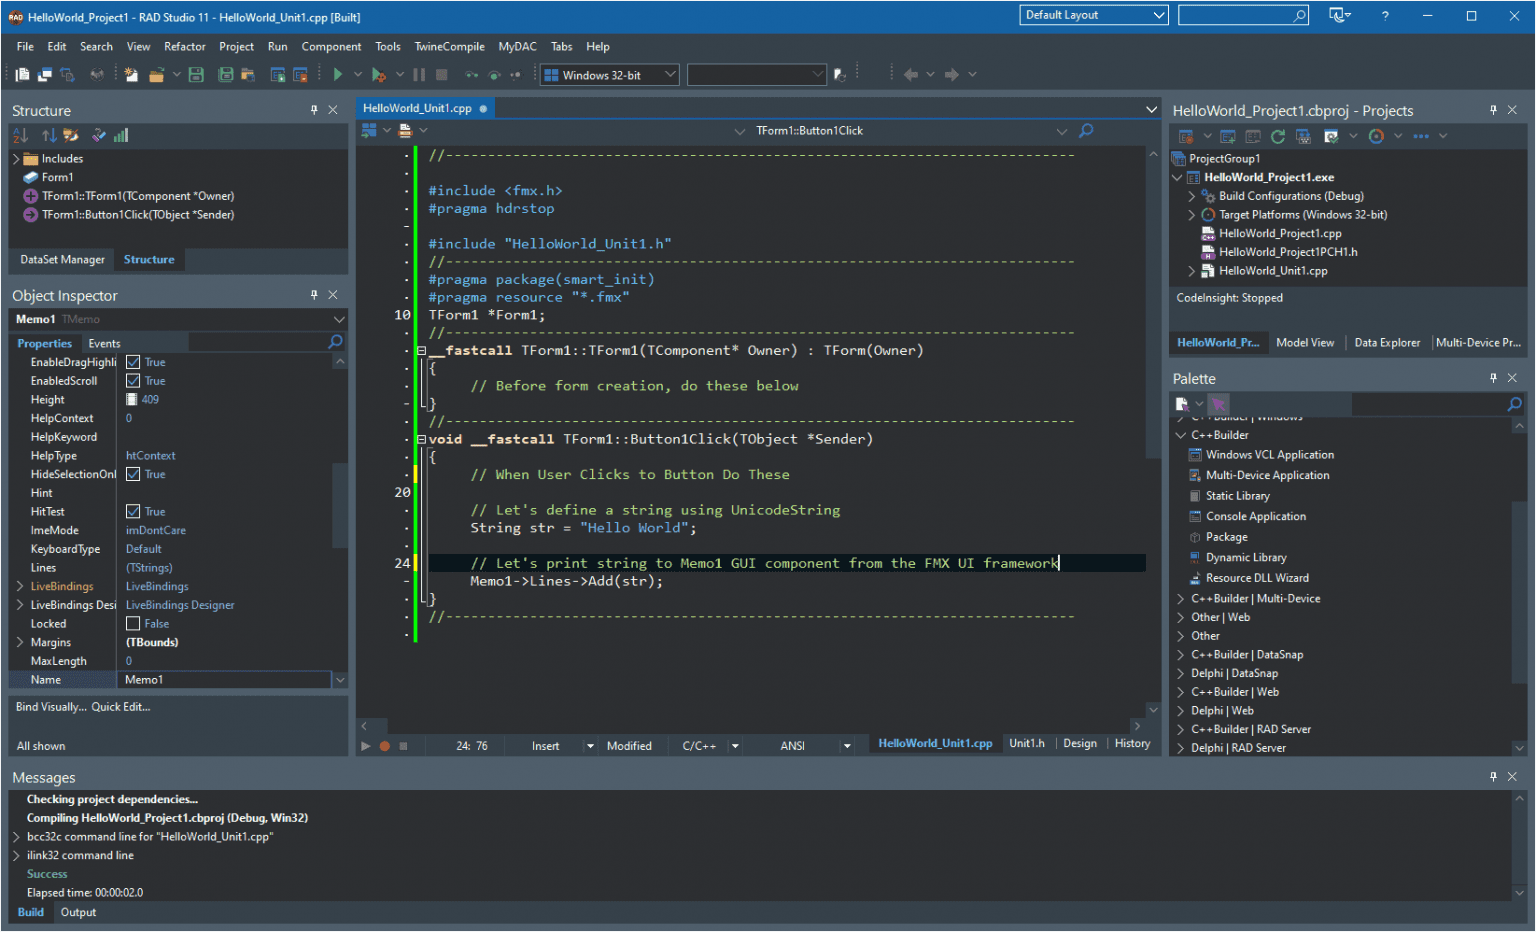Open the Output tab in Messages
The width and height of the screenshot is (1536, 932).
click(78, 912)
